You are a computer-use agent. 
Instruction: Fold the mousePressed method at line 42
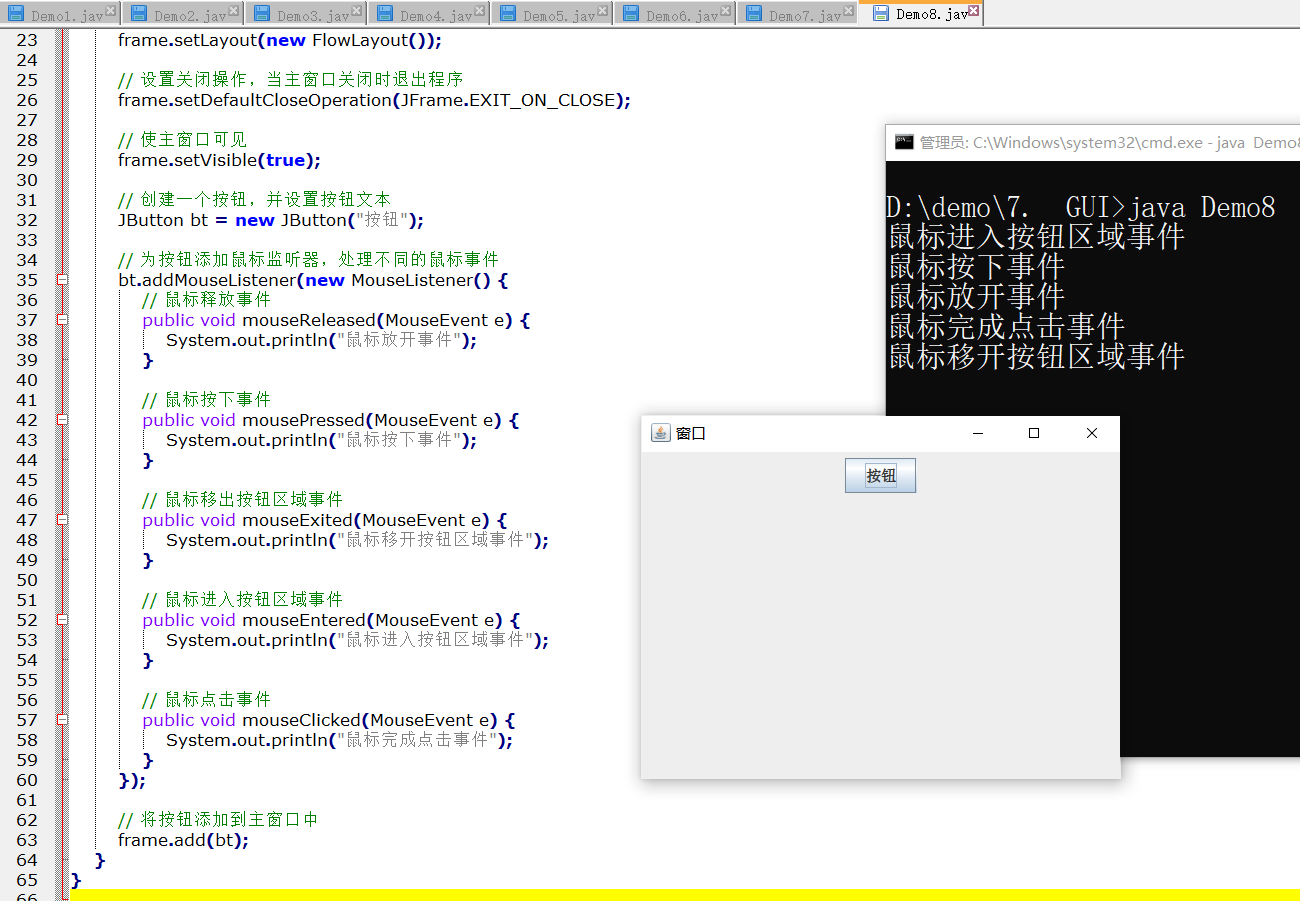pos(62,420)
